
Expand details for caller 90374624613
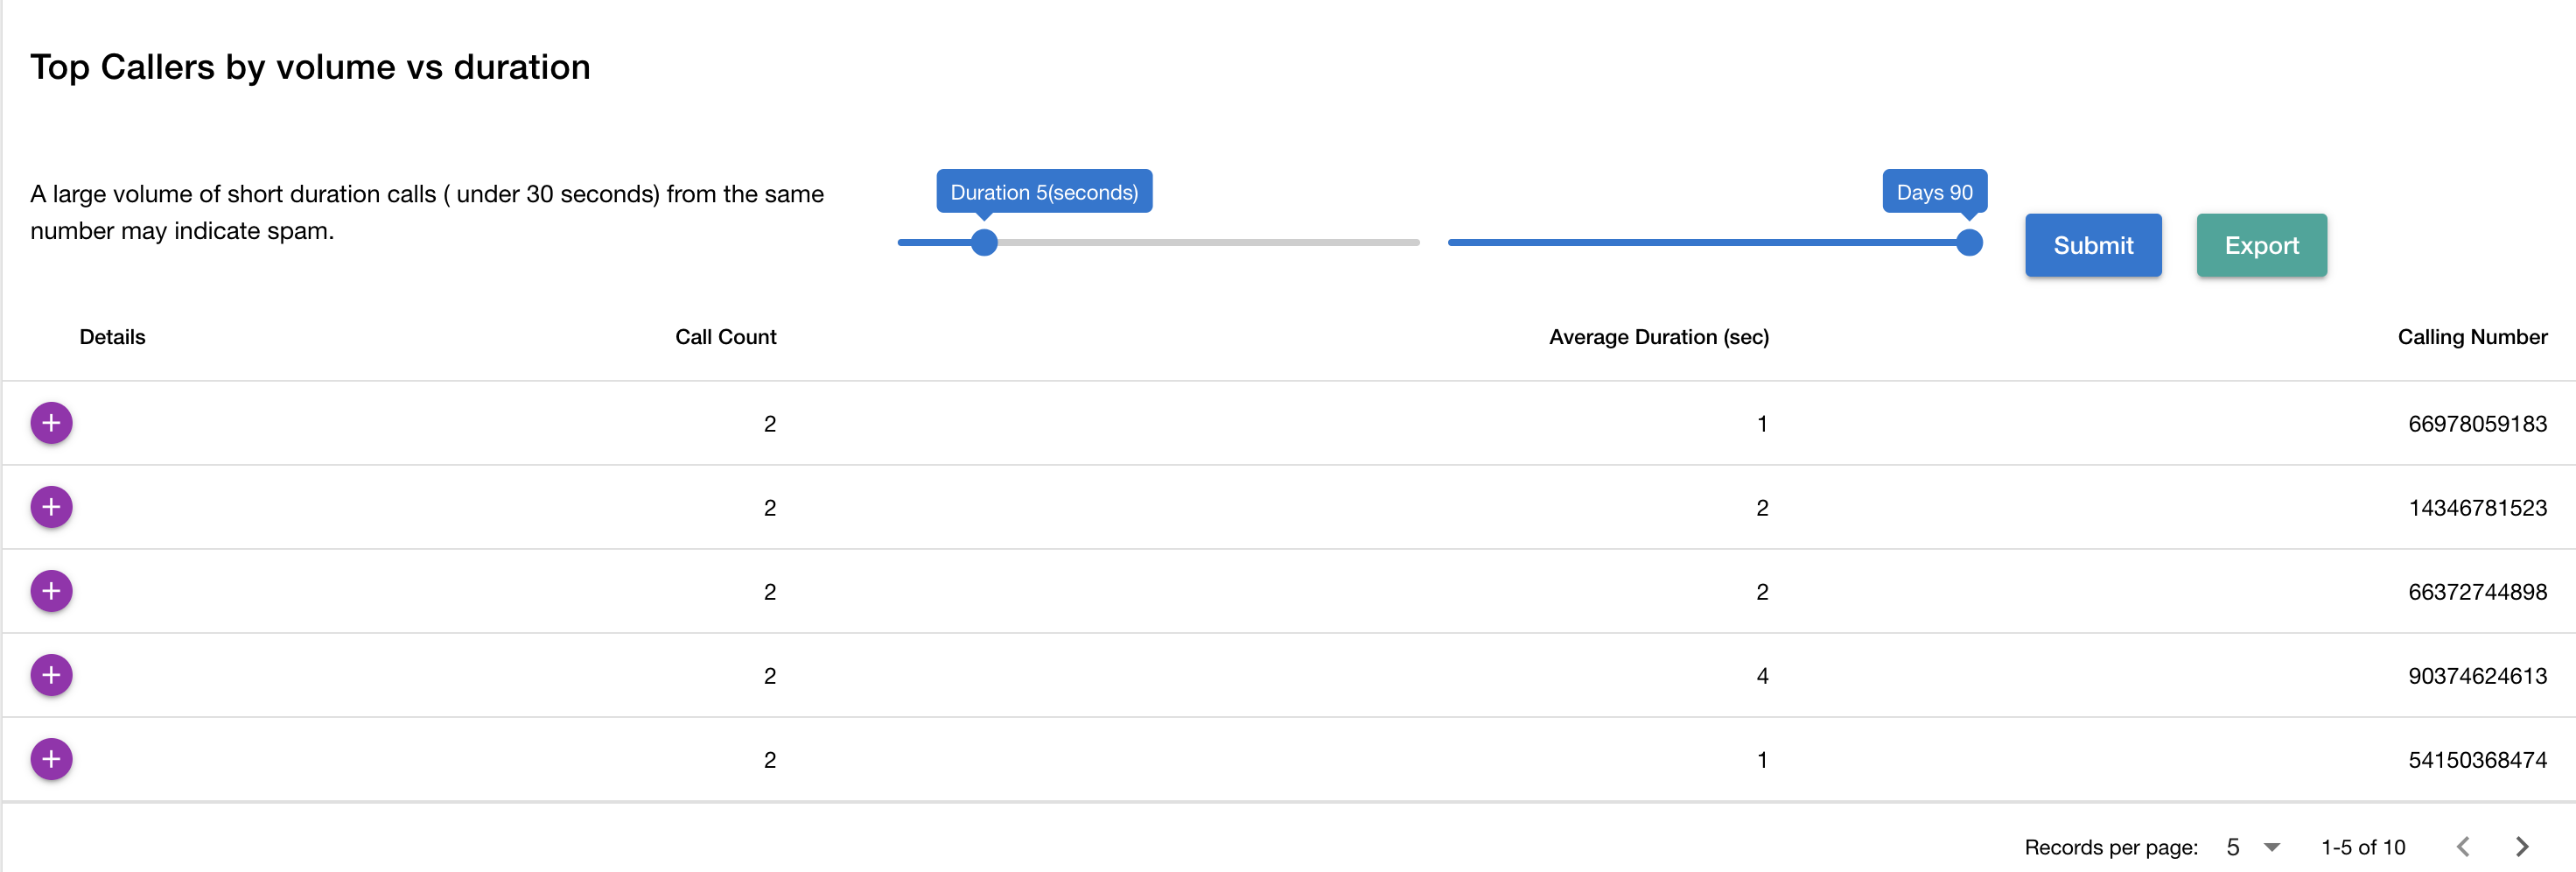tap(51, 675)
